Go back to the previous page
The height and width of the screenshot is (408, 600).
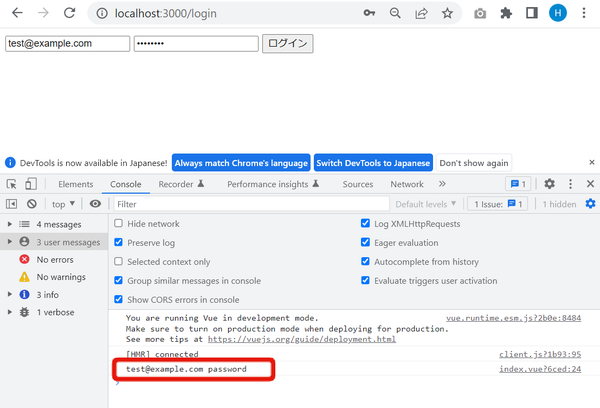pos(18,13)
